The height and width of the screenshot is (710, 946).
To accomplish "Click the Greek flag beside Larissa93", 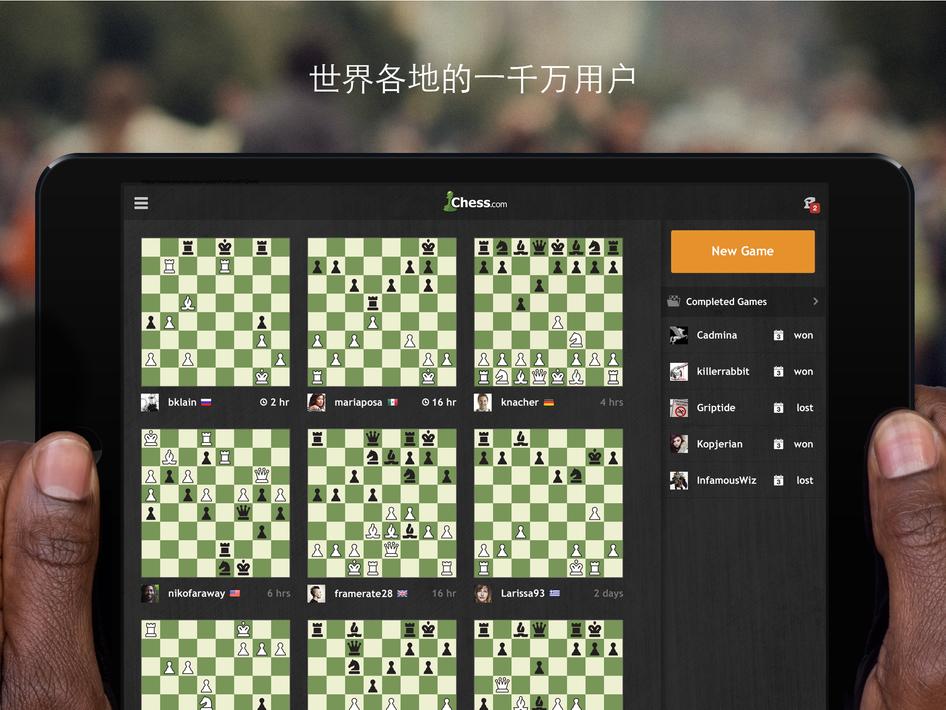I will (553, 593).
